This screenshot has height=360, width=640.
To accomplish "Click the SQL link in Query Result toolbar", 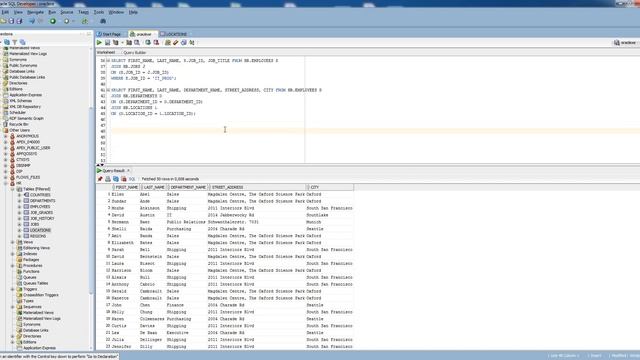I will click(x=132, y=179).
